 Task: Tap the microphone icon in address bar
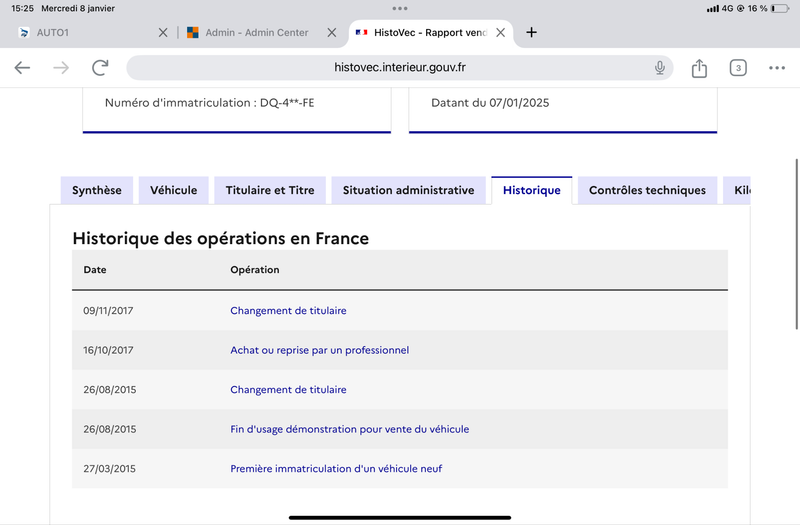tap(660, 67)
